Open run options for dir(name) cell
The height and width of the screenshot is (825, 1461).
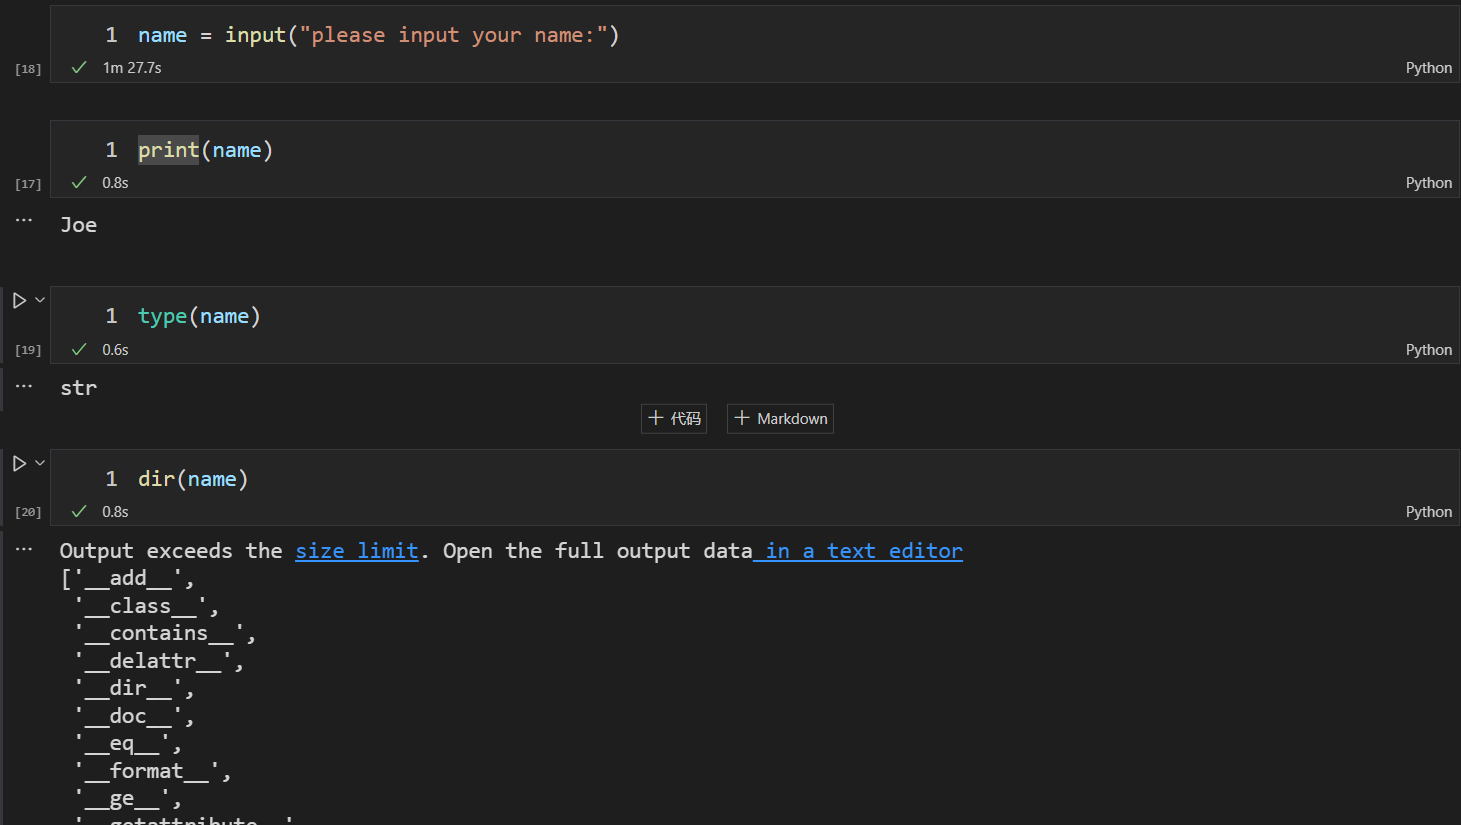pos(40,462)
